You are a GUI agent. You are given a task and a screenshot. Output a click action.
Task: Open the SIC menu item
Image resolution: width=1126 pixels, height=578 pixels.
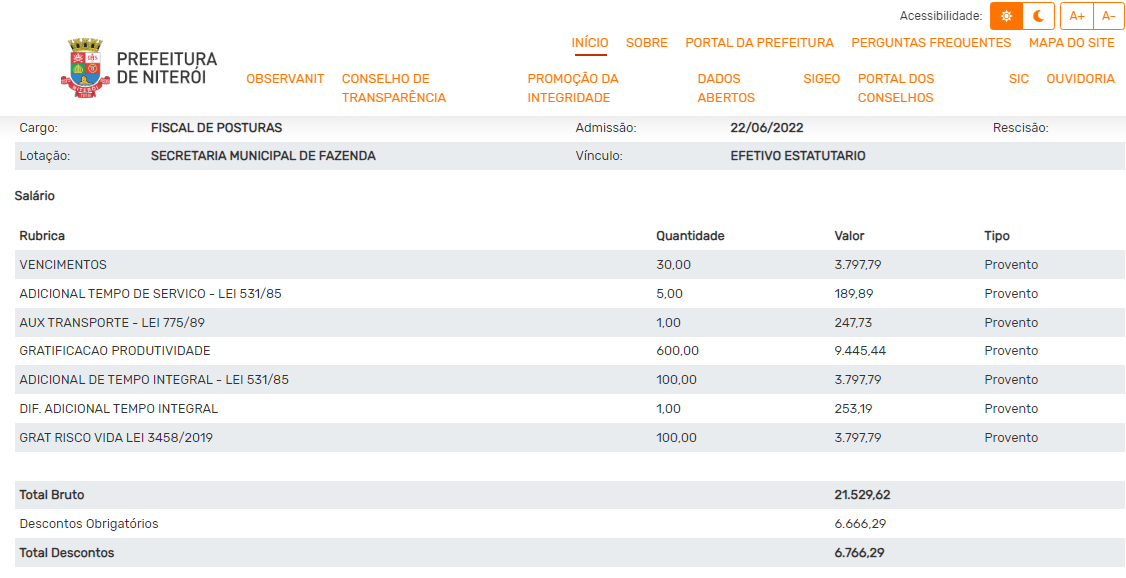click(1018, 79)
